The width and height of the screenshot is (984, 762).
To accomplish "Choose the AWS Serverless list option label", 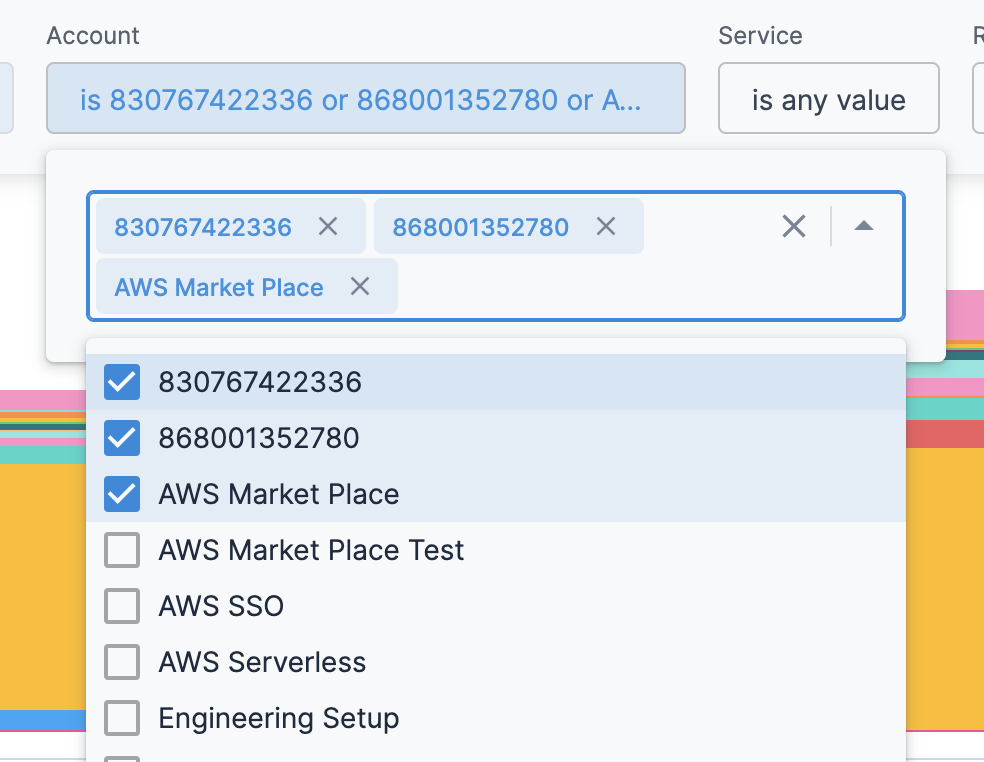I will [262, 662].
